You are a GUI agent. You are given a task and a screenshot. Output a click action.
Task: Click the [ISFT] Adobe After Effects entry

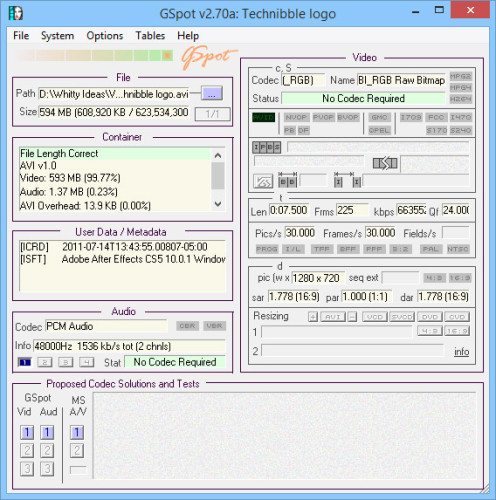[x=123, y=259]
